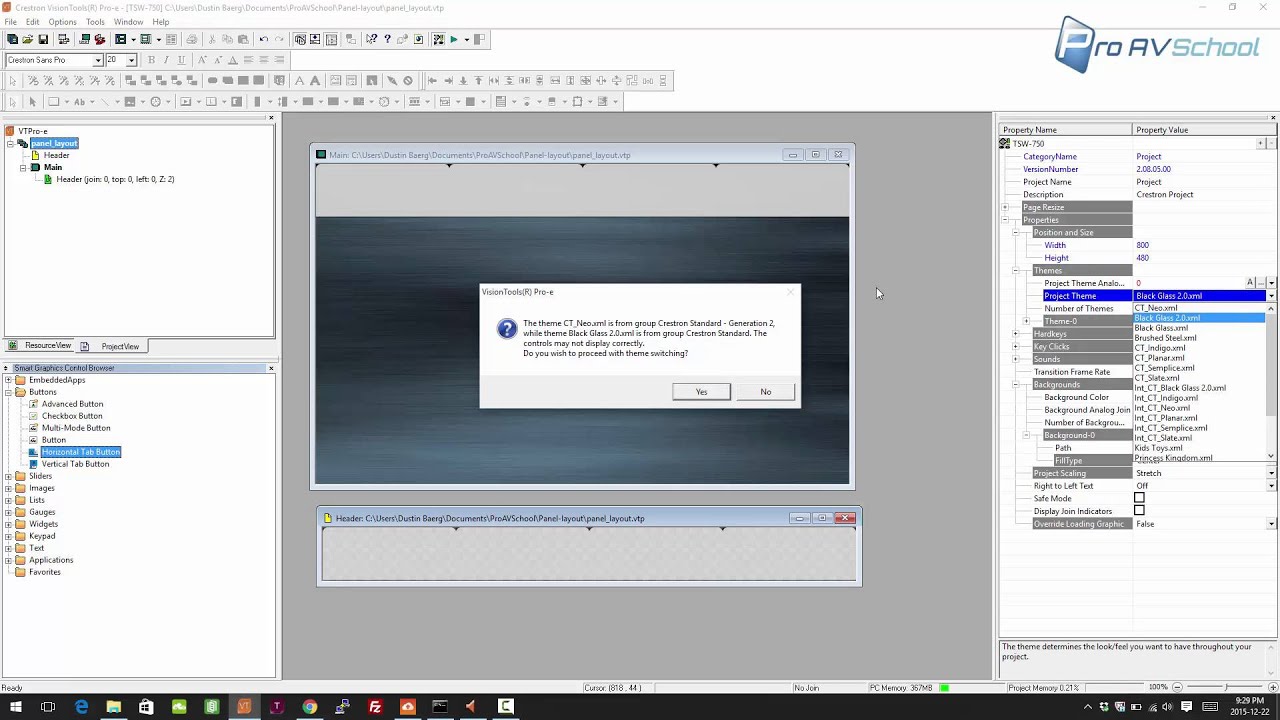Click the clock gauge tool icon
This screenshot has height=720, width=1280.
[156, 101]
